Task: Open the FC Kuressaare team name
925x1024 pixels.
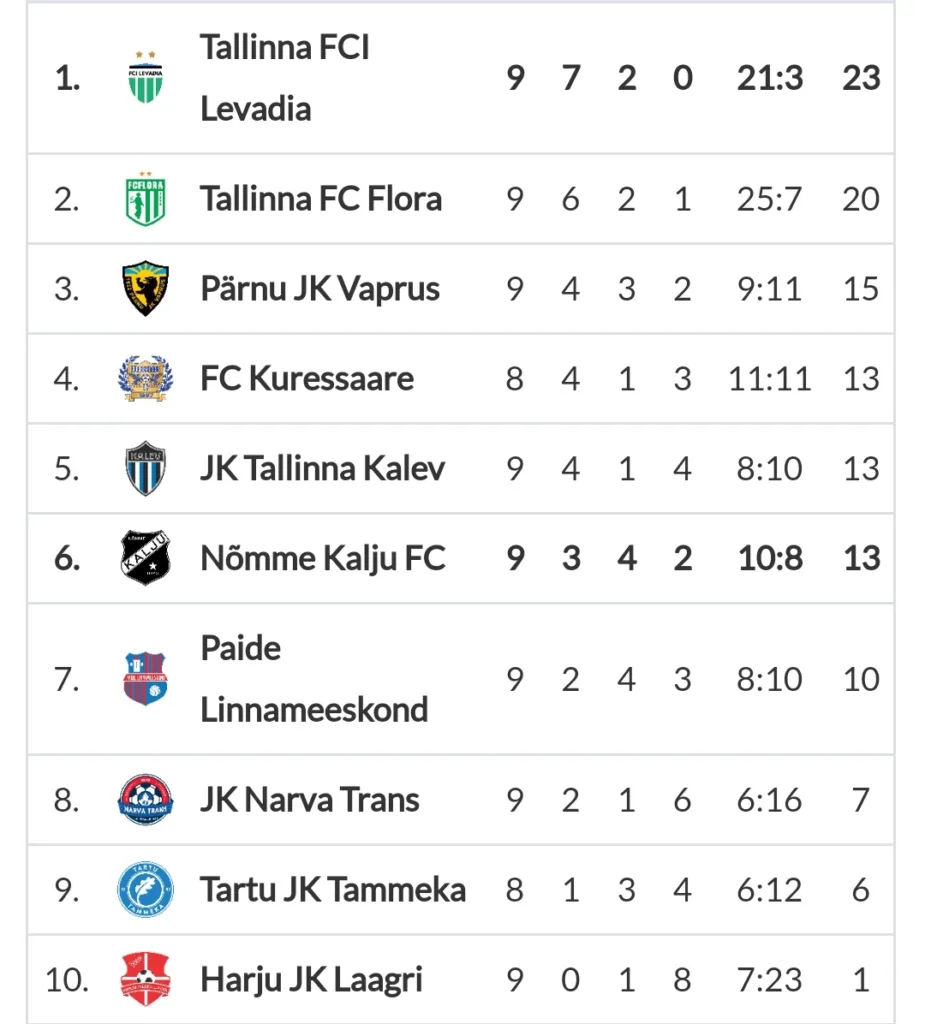Action: point(307,379)
